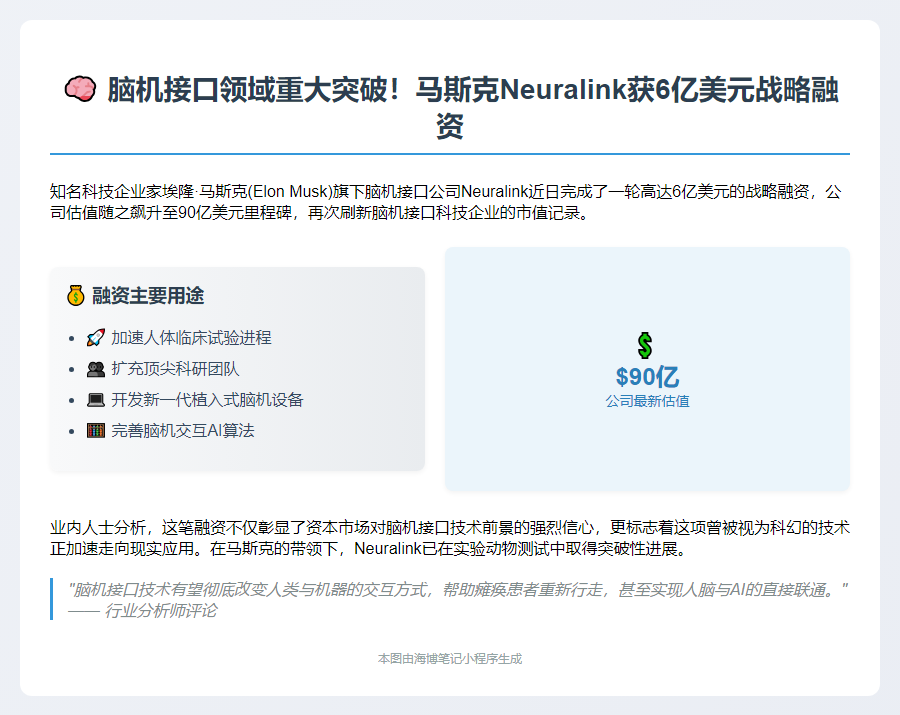Click the people icon beside 扩充顶尖科研团队
Screen dimensions: 900x715
pyautogui.click(x=96, y=368)
